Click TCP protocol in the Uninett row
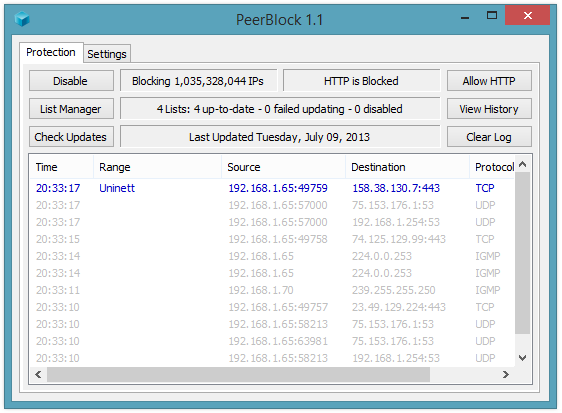The height and width of the screenshot is (413, 562). (x=485, y=188)
